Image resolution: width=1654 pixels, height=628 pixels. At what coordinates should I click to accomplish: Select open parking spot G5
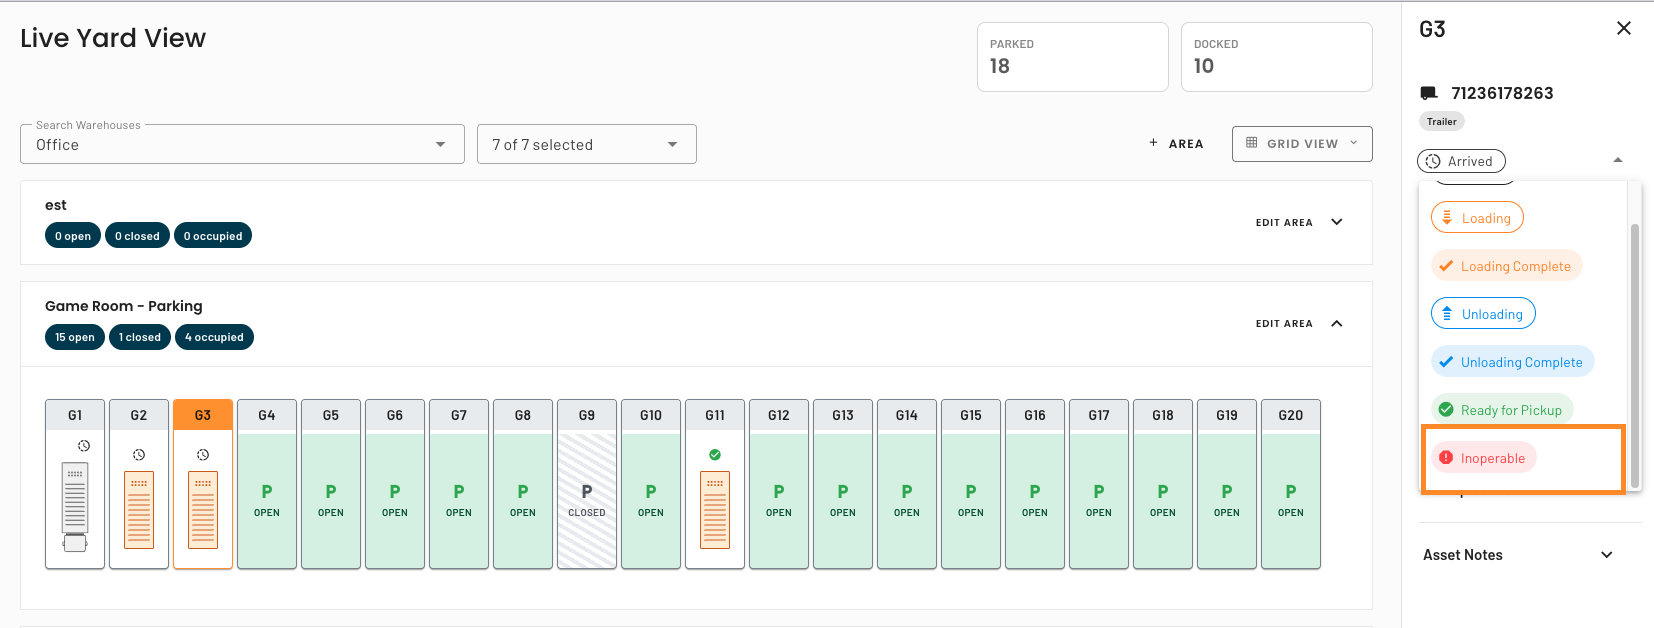click(331, 484)
